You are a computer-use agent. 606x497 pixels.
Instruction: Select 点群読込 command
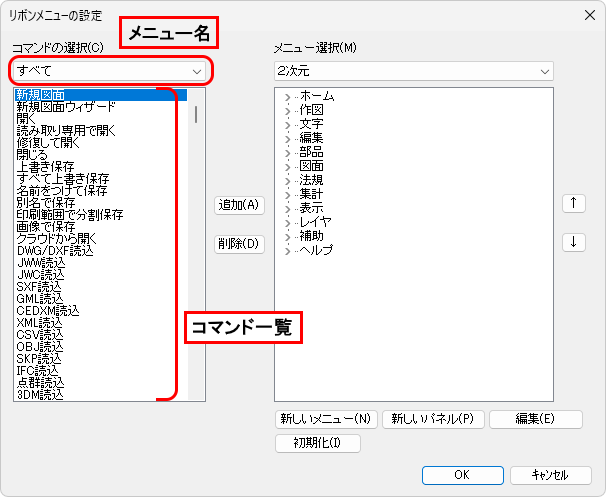point(100,383)
